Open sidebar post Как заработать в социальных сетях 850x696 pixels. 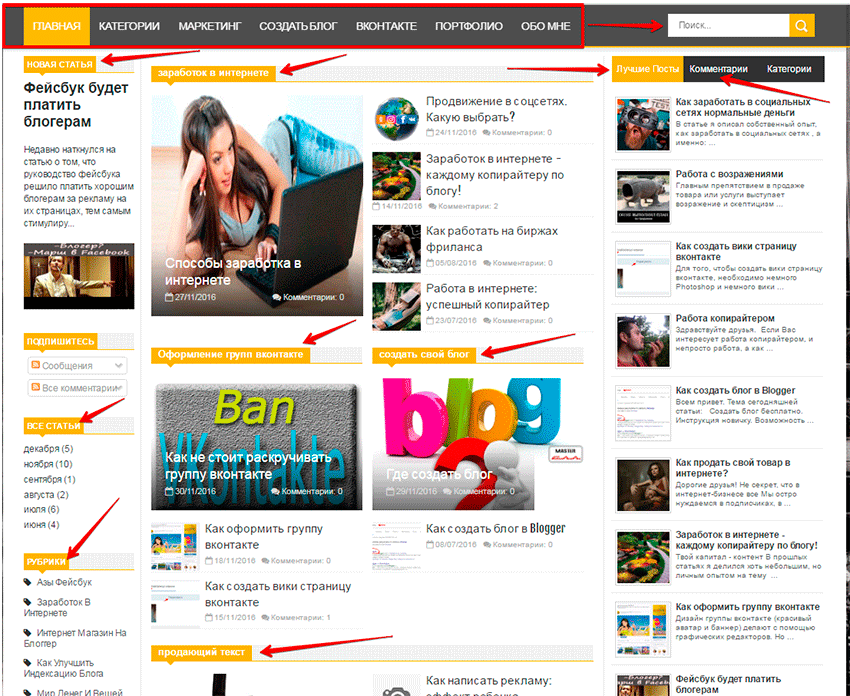[743, 107]
